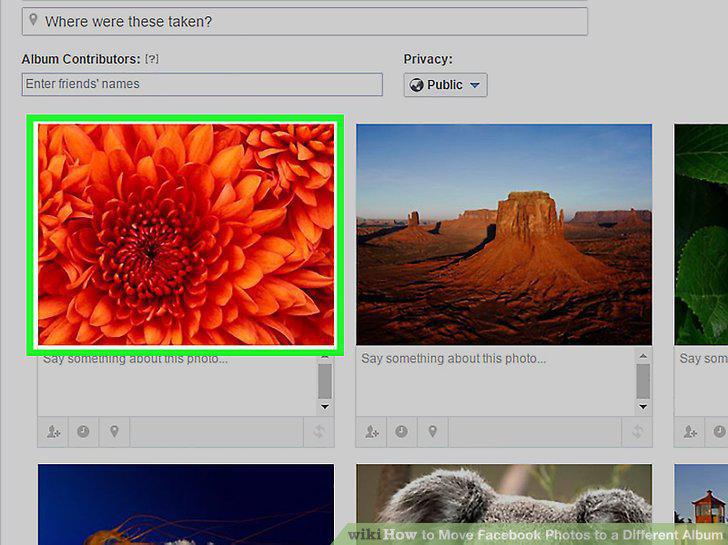Click the map pin icon in the location field
Screen dimensions: 728x545
[33, 20]
